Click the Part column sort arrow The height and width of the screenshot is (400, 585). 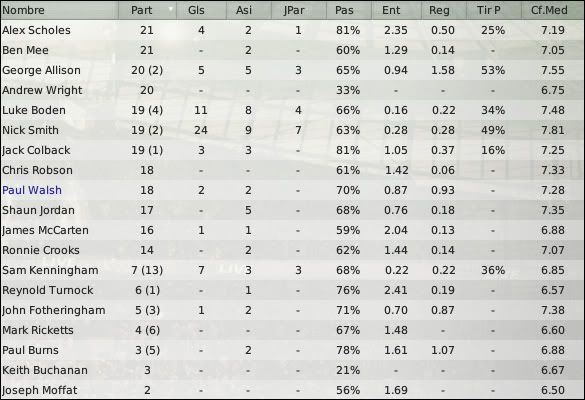pos(171,8)
